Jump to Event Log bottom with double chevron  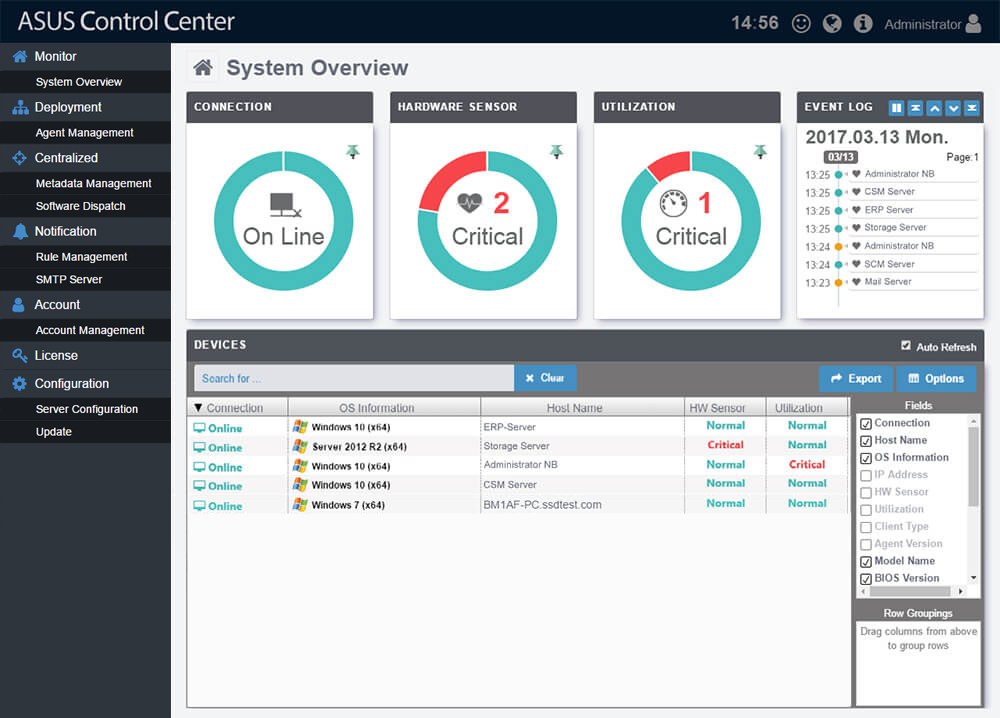(x=971, y=107)
